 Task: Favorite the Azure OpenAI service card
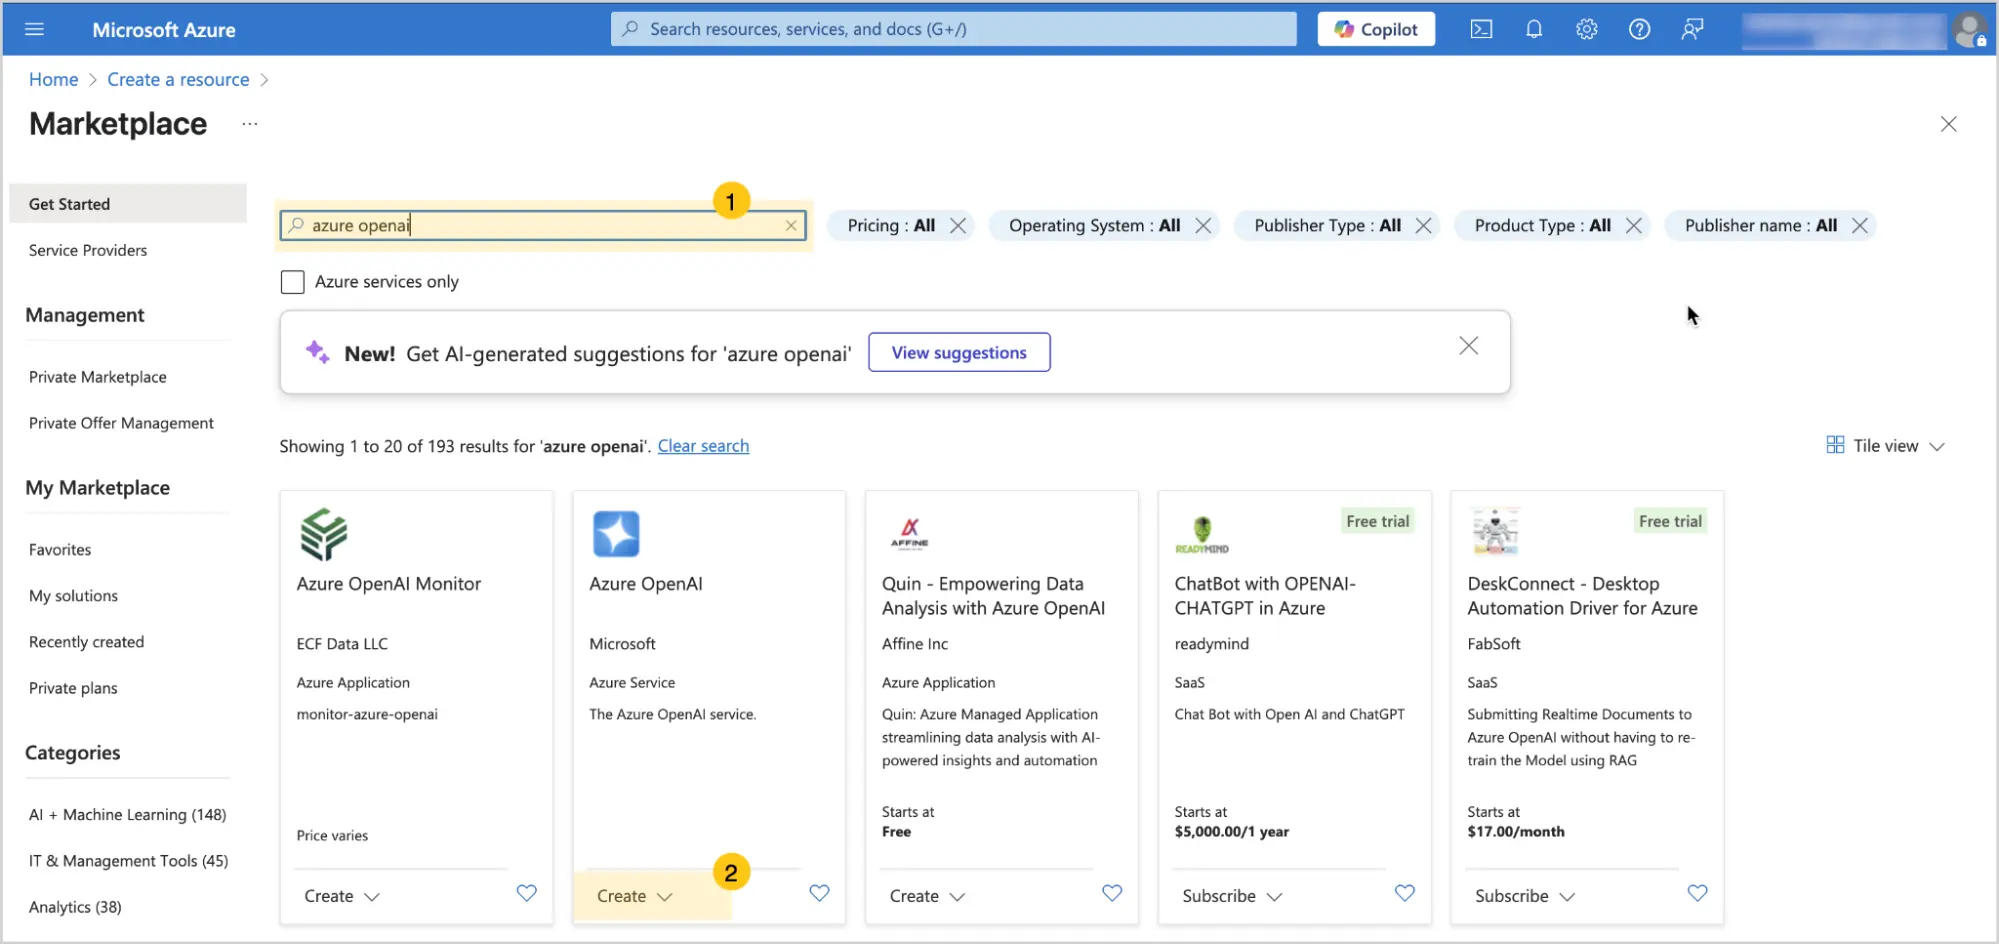[x=819, y=893]
